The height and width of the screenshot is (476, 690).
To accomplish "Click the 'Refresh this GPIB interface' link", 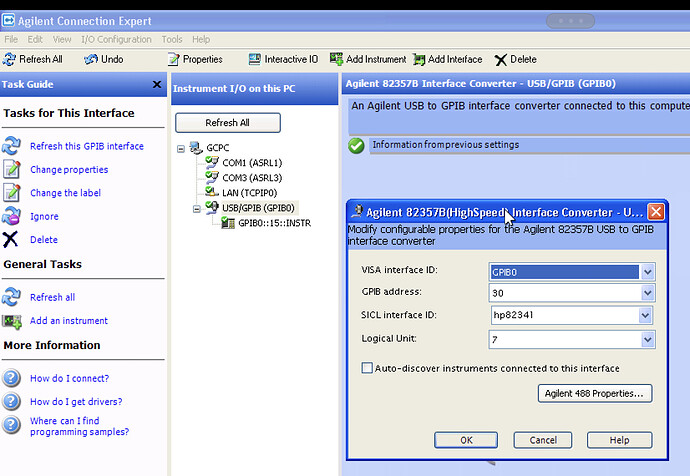I will [x=87, y=146].
